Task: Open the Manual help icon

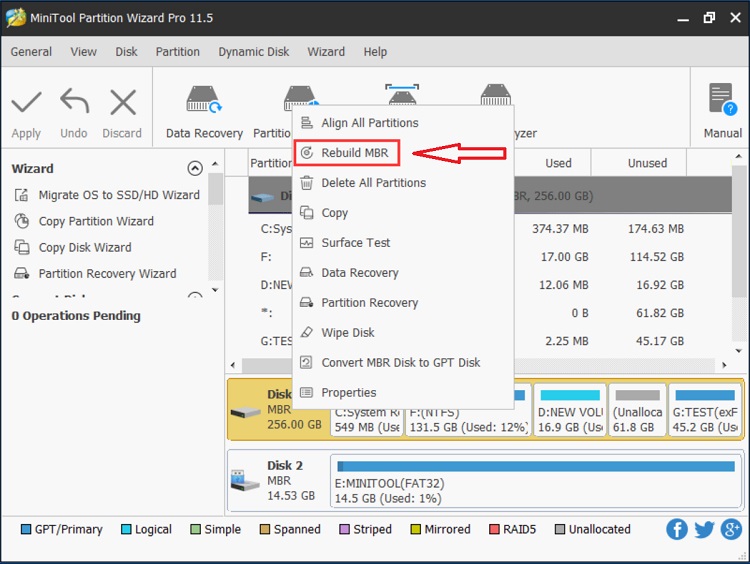Action: [x=723, y=99]
